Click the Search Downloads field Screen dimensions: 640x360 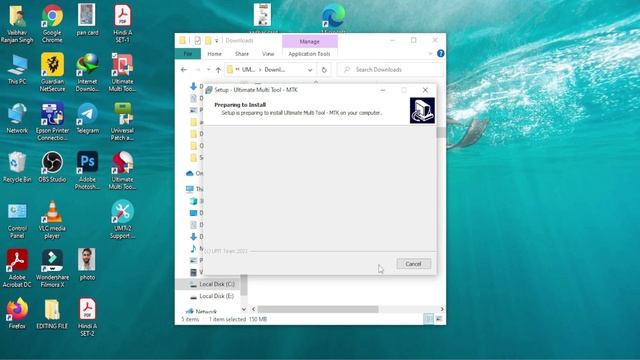click(391, 70)
